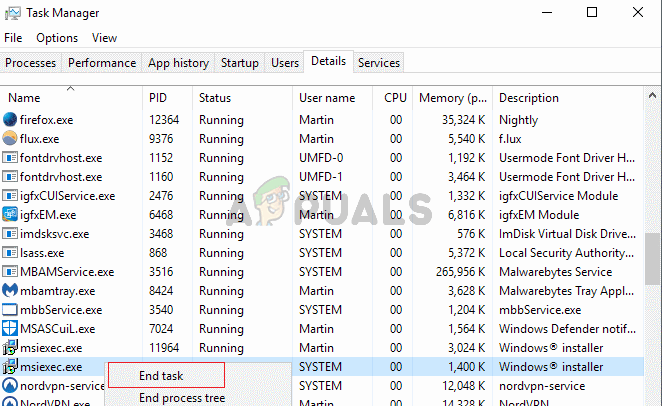This screenshot has width=662, height=406.
Task: Switch to the Services tab
Action: coord(378,63)
